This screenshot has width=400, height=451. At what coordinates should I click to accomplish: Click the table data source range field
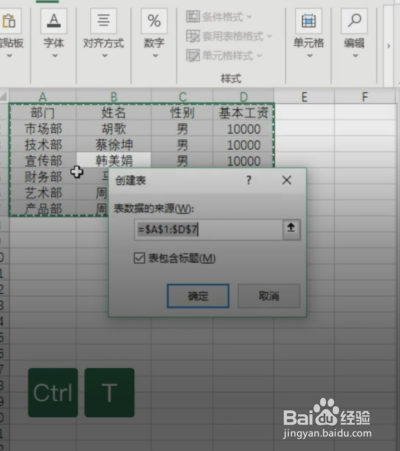209,229
